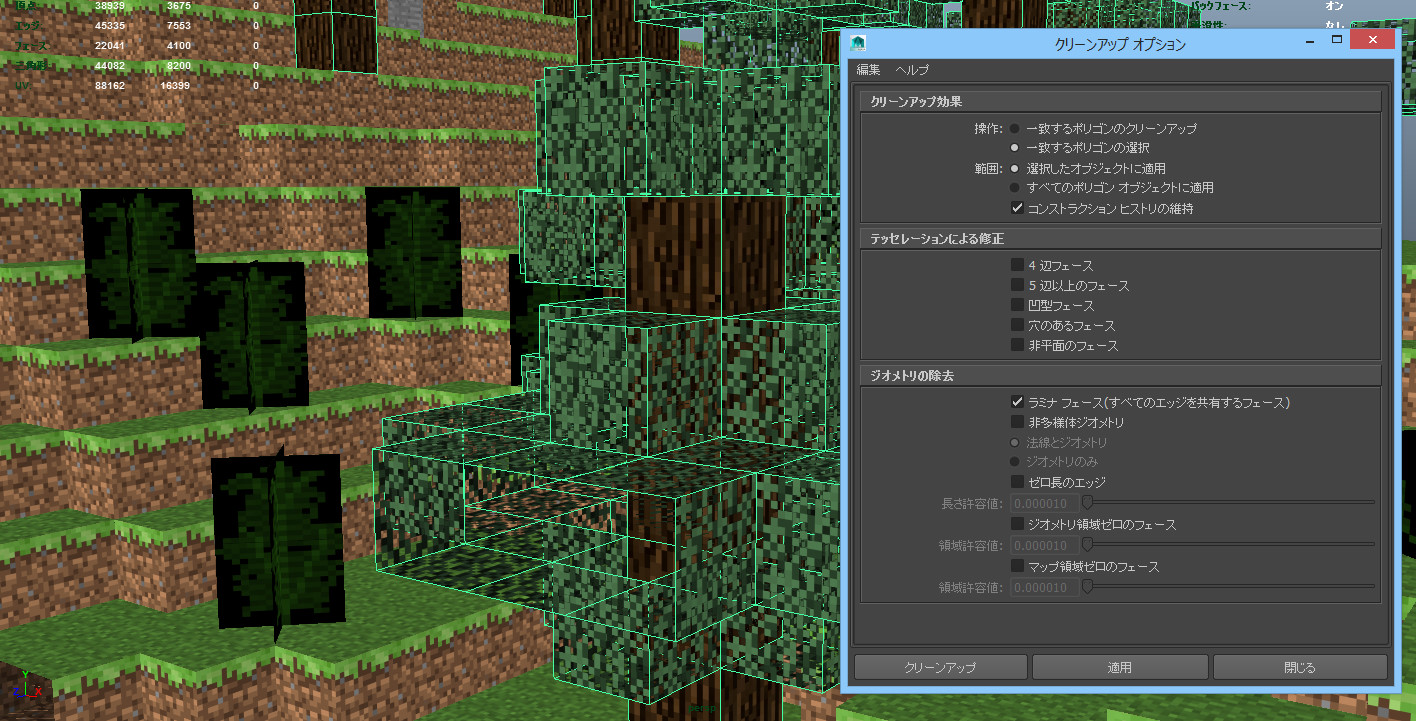Select 一致するポリゴンのクリーンアップ operation
The width and height of the screenshot is (1416, 721).
(x=1015, y=129)
